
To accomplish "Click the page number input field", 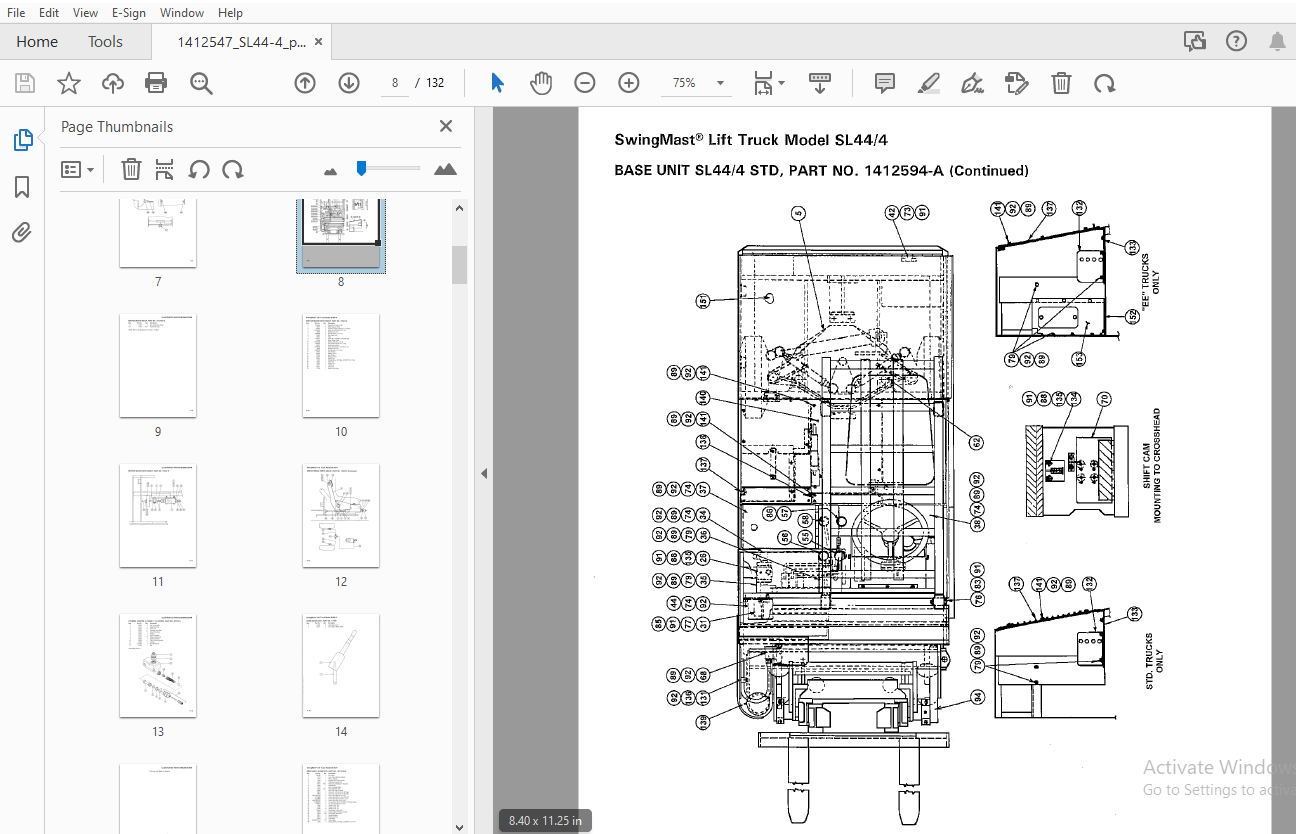I will 395,83.
